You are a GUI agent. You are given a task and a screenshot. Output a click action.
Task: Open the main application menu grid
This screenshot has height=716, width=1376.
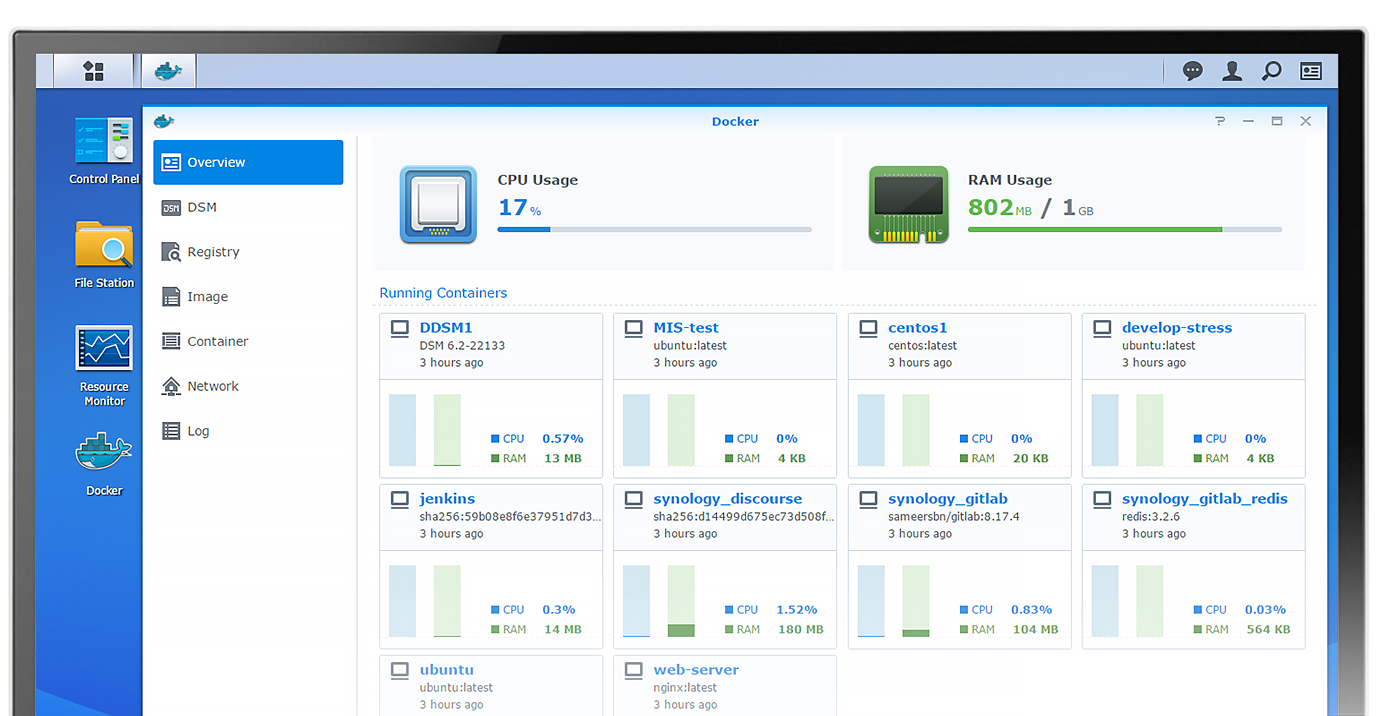click(x=93, y=70)
